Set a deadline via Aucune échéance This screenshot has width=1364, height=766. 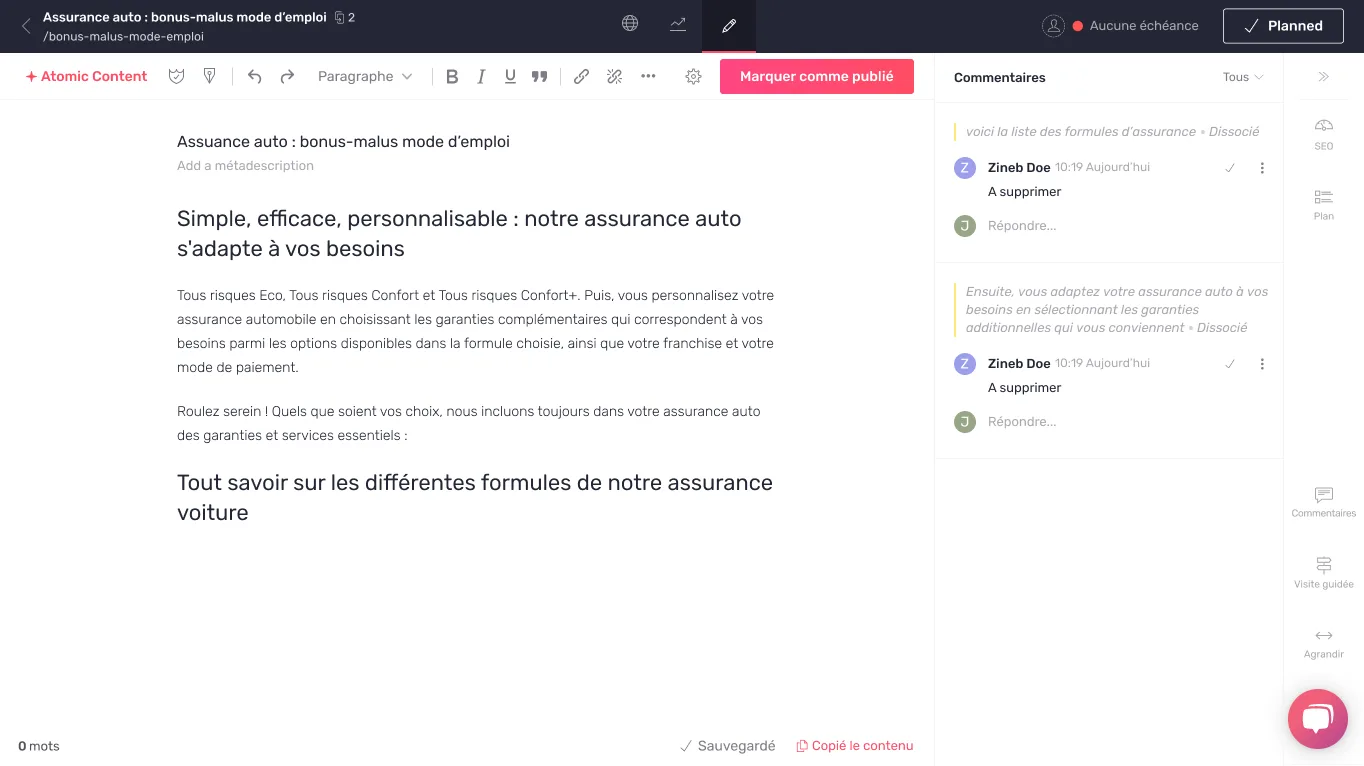tap(1144, 26)
